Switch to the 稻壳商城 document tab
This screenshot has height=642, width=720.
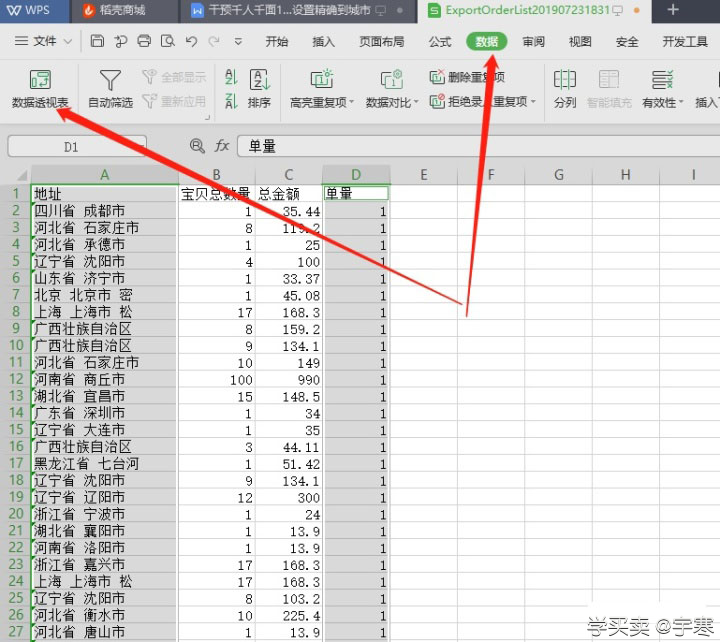124,10
